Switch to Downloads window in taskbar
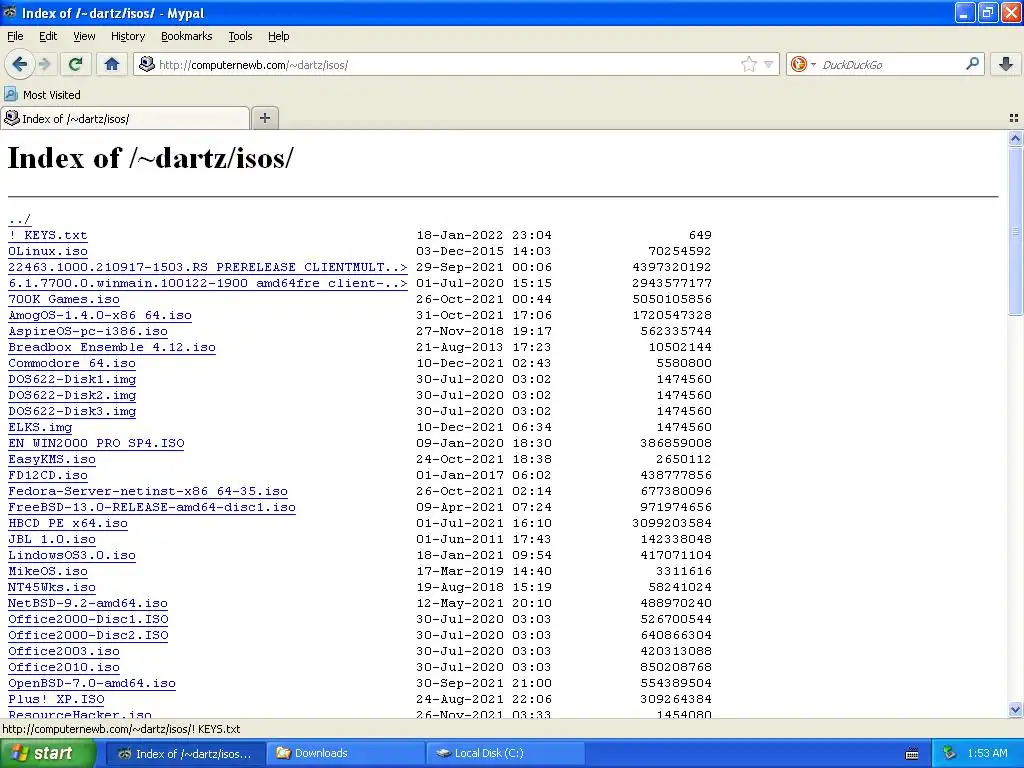The width and height of the screenshot is (1024, 768). point(346,753)
